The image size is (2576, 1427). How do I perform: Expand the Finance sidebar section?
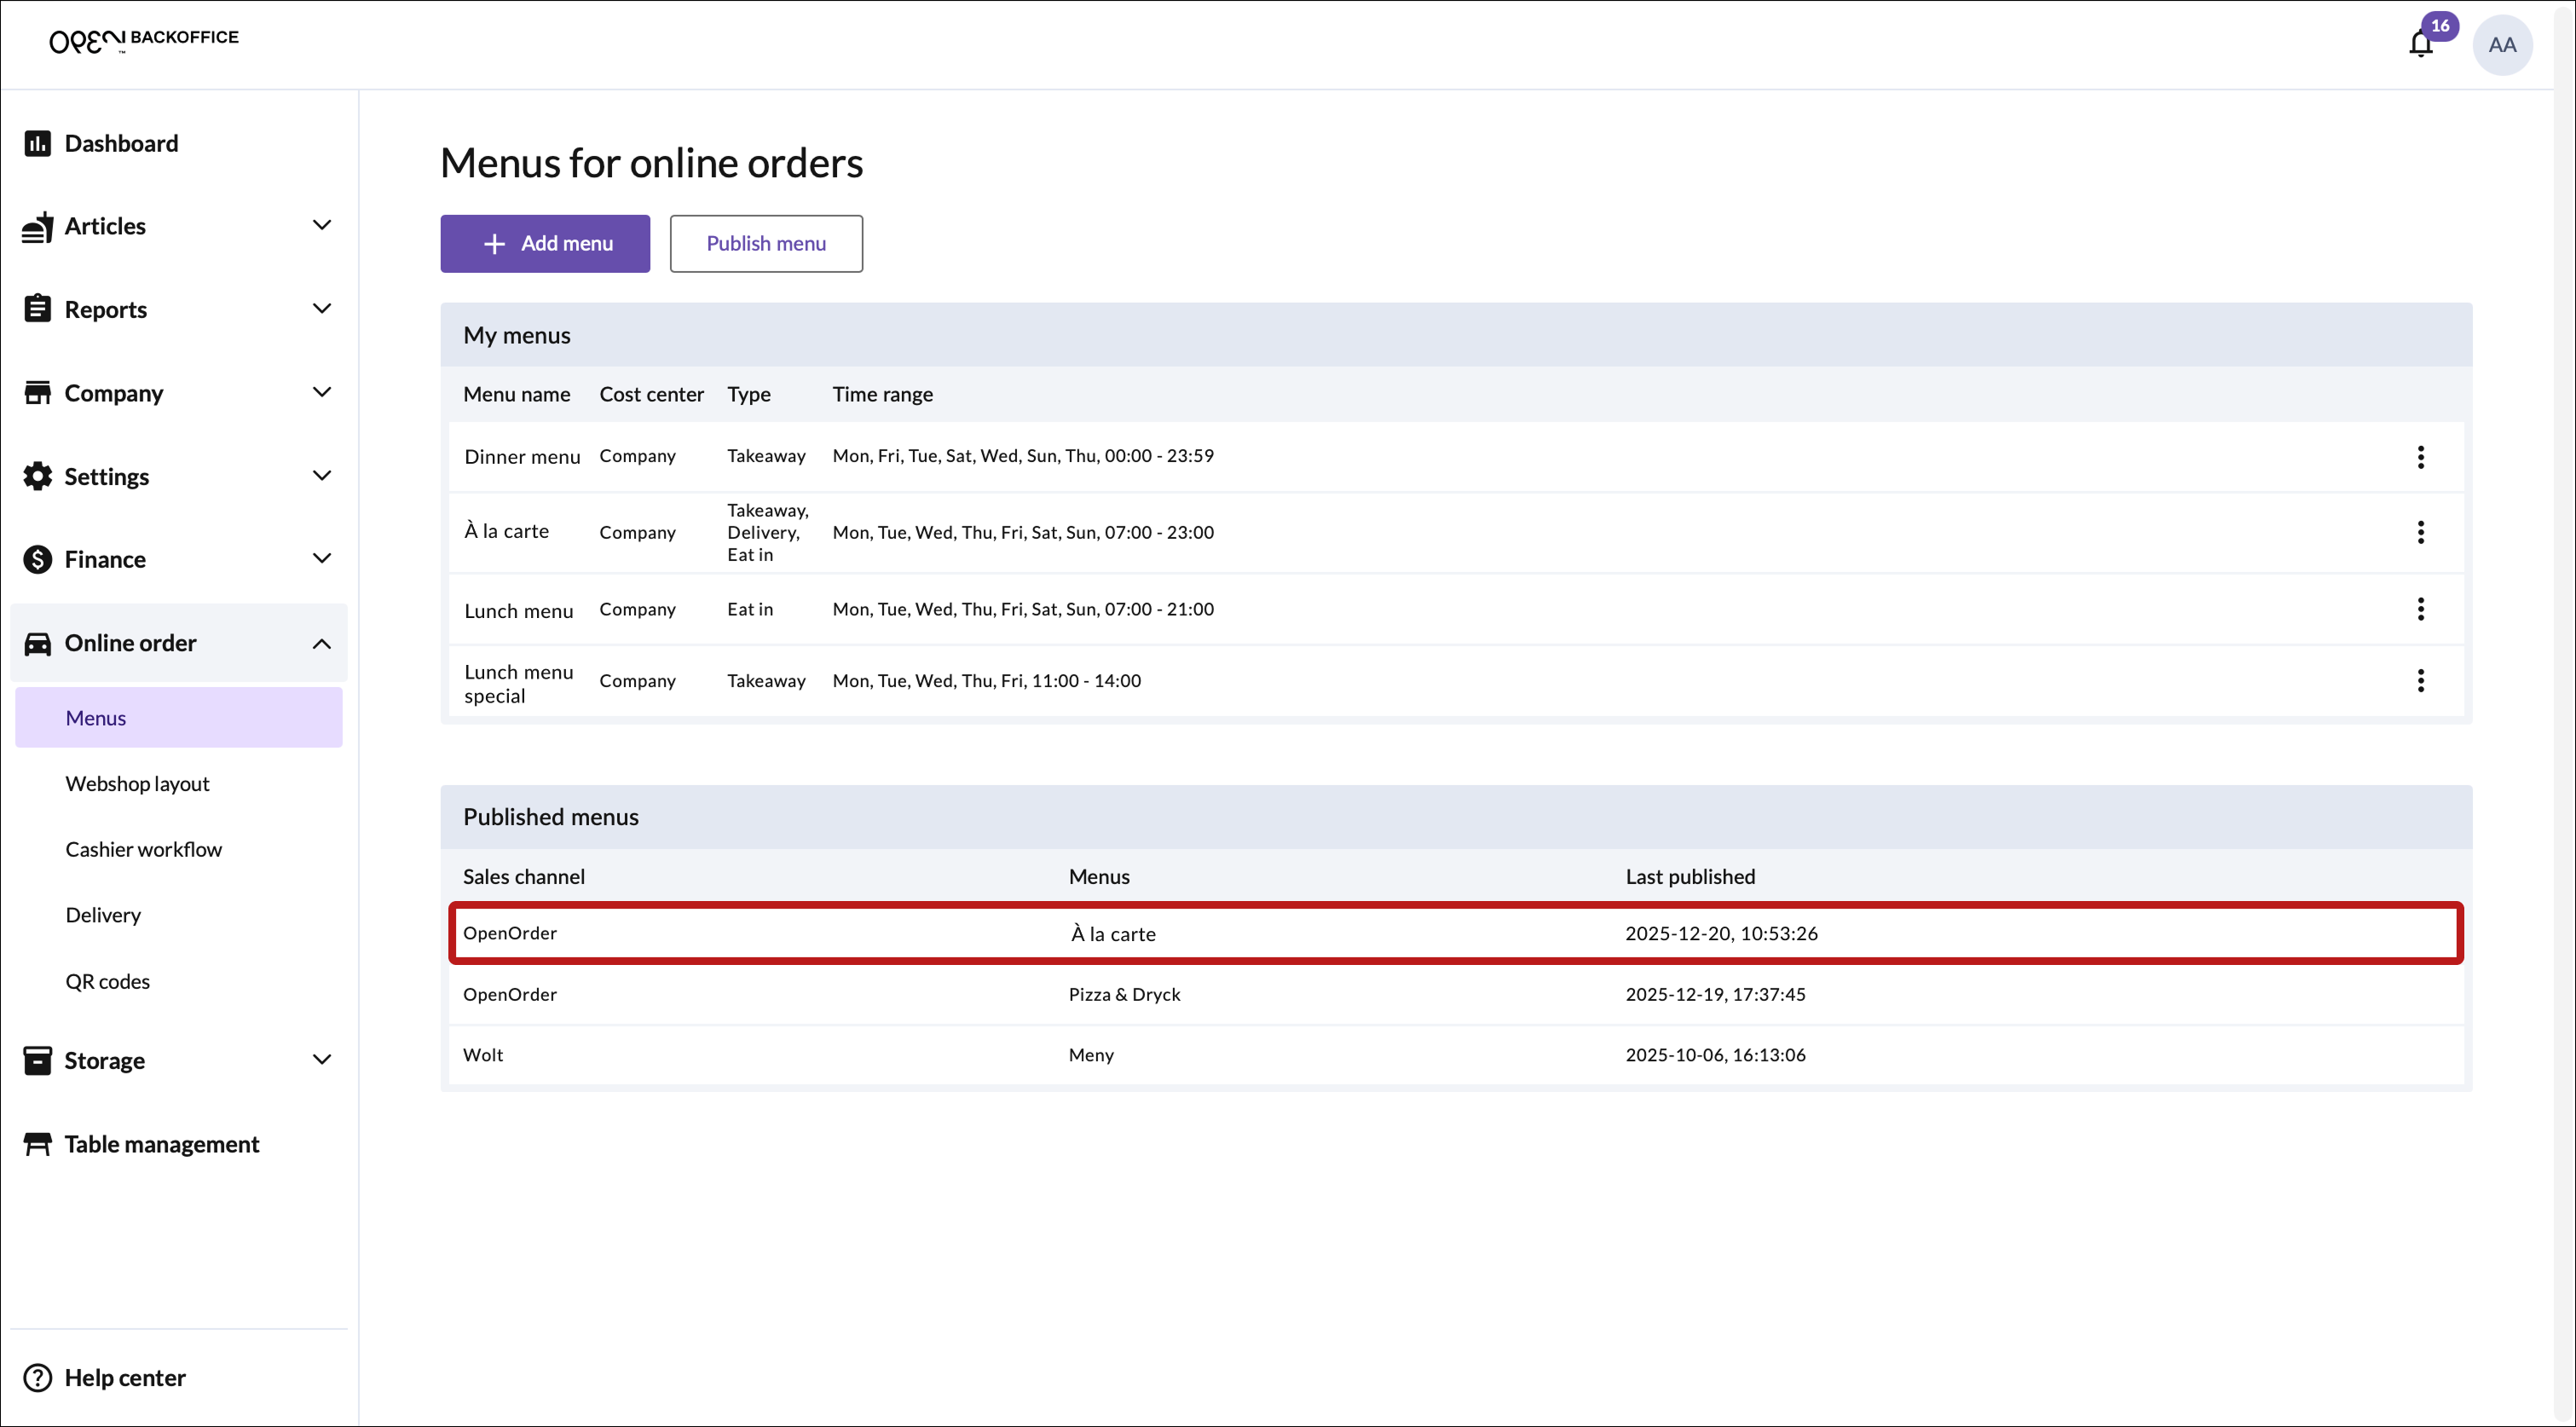point(321,559)
